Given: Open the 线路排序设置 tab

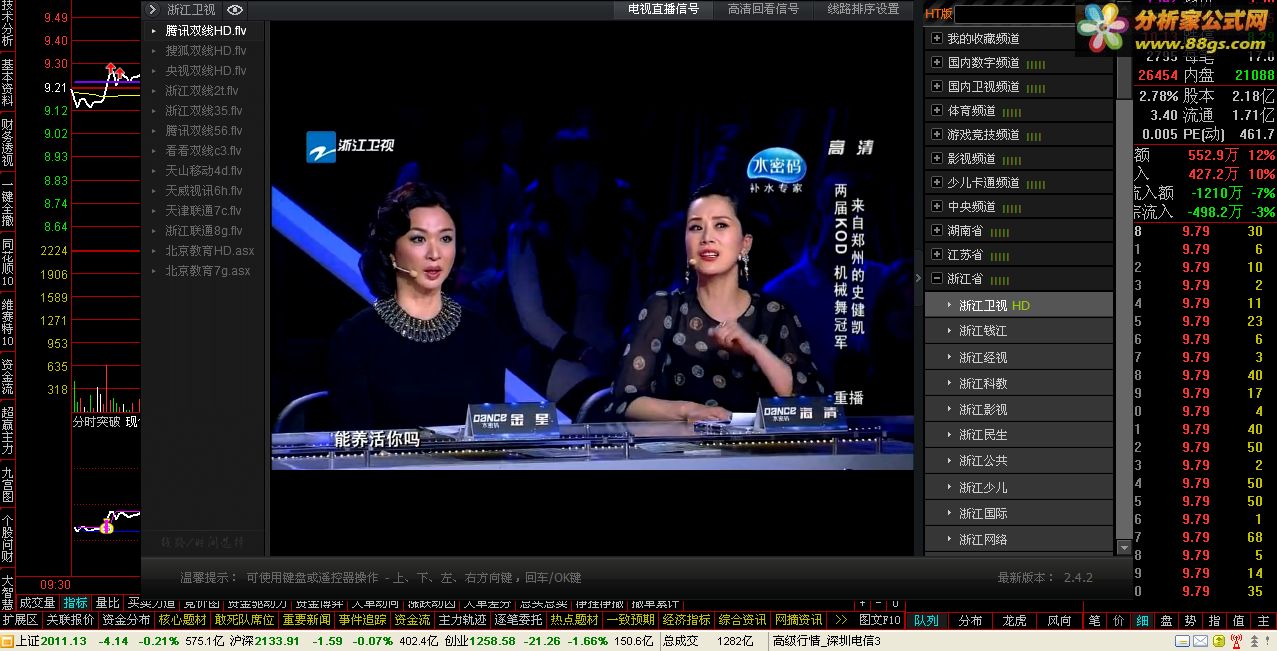Looking at the screenshot, I should coord(863,9).
